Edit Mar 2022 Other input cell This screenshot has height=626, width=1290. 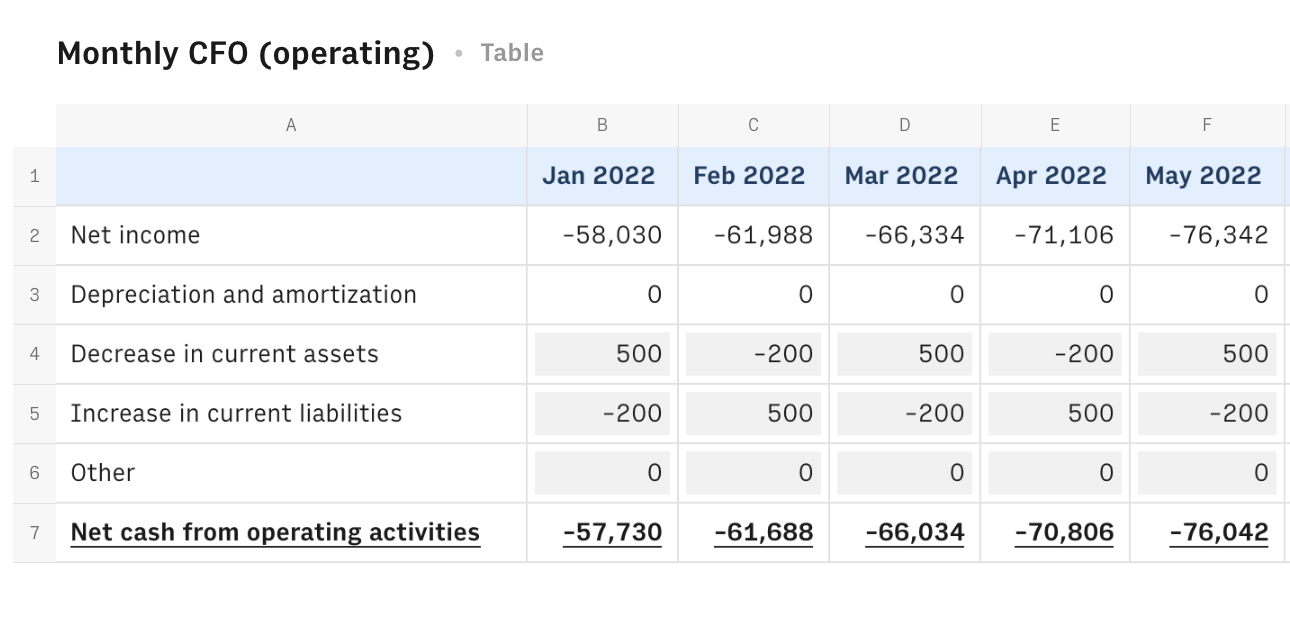[x=904, y=473]
